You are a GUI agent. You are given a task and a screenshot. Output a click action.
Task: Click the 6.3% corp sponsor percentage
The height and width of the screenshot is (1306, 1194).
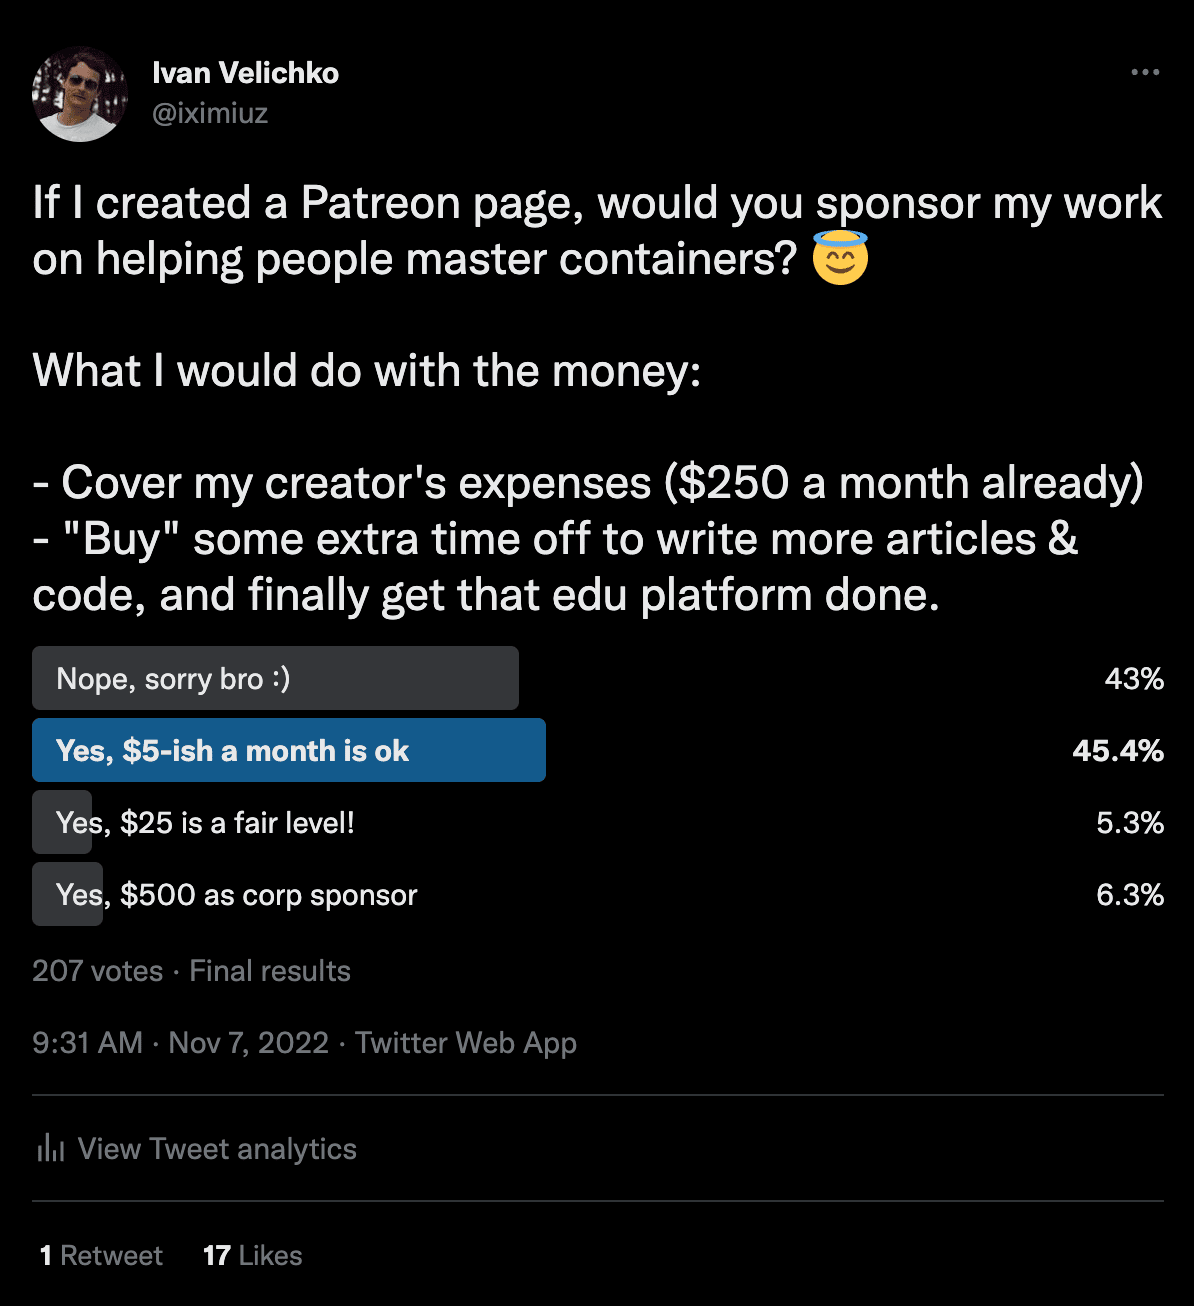[x=1130, y=895]
